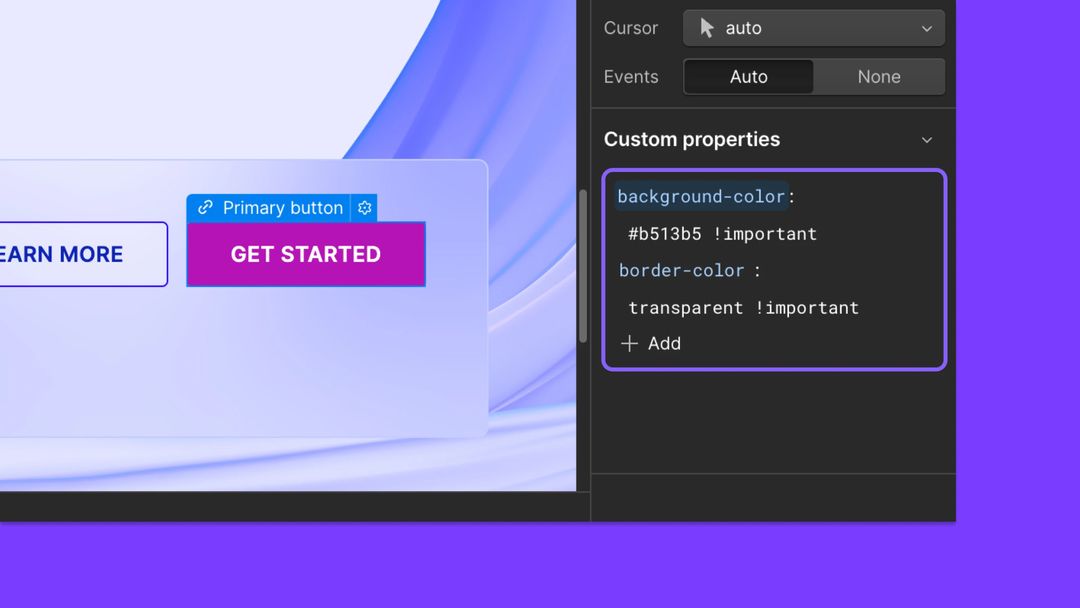Edit the #b513b5 background-color value
Screen dimensions: 1080x608
click(x=722, y=234)
